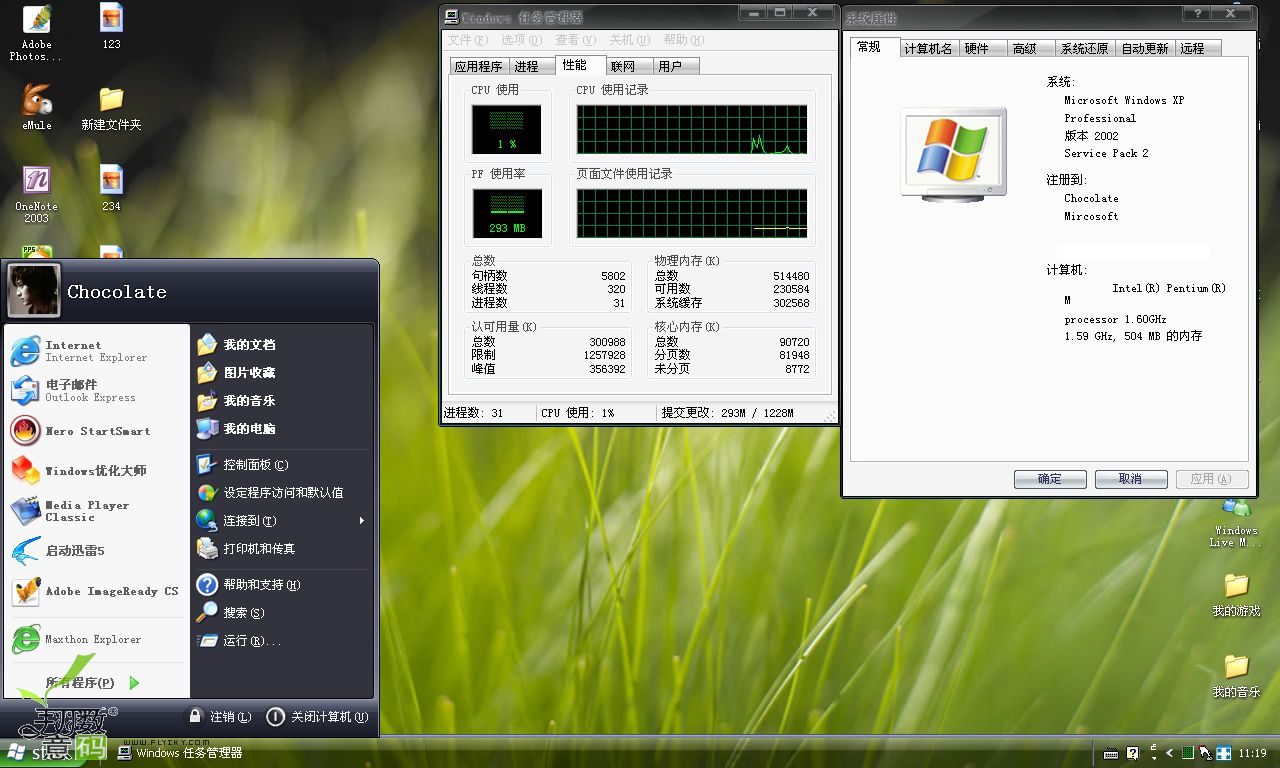Click the keyboard icon in system tray
The height and width of the screenshot is (768, 1280).
1111,753
